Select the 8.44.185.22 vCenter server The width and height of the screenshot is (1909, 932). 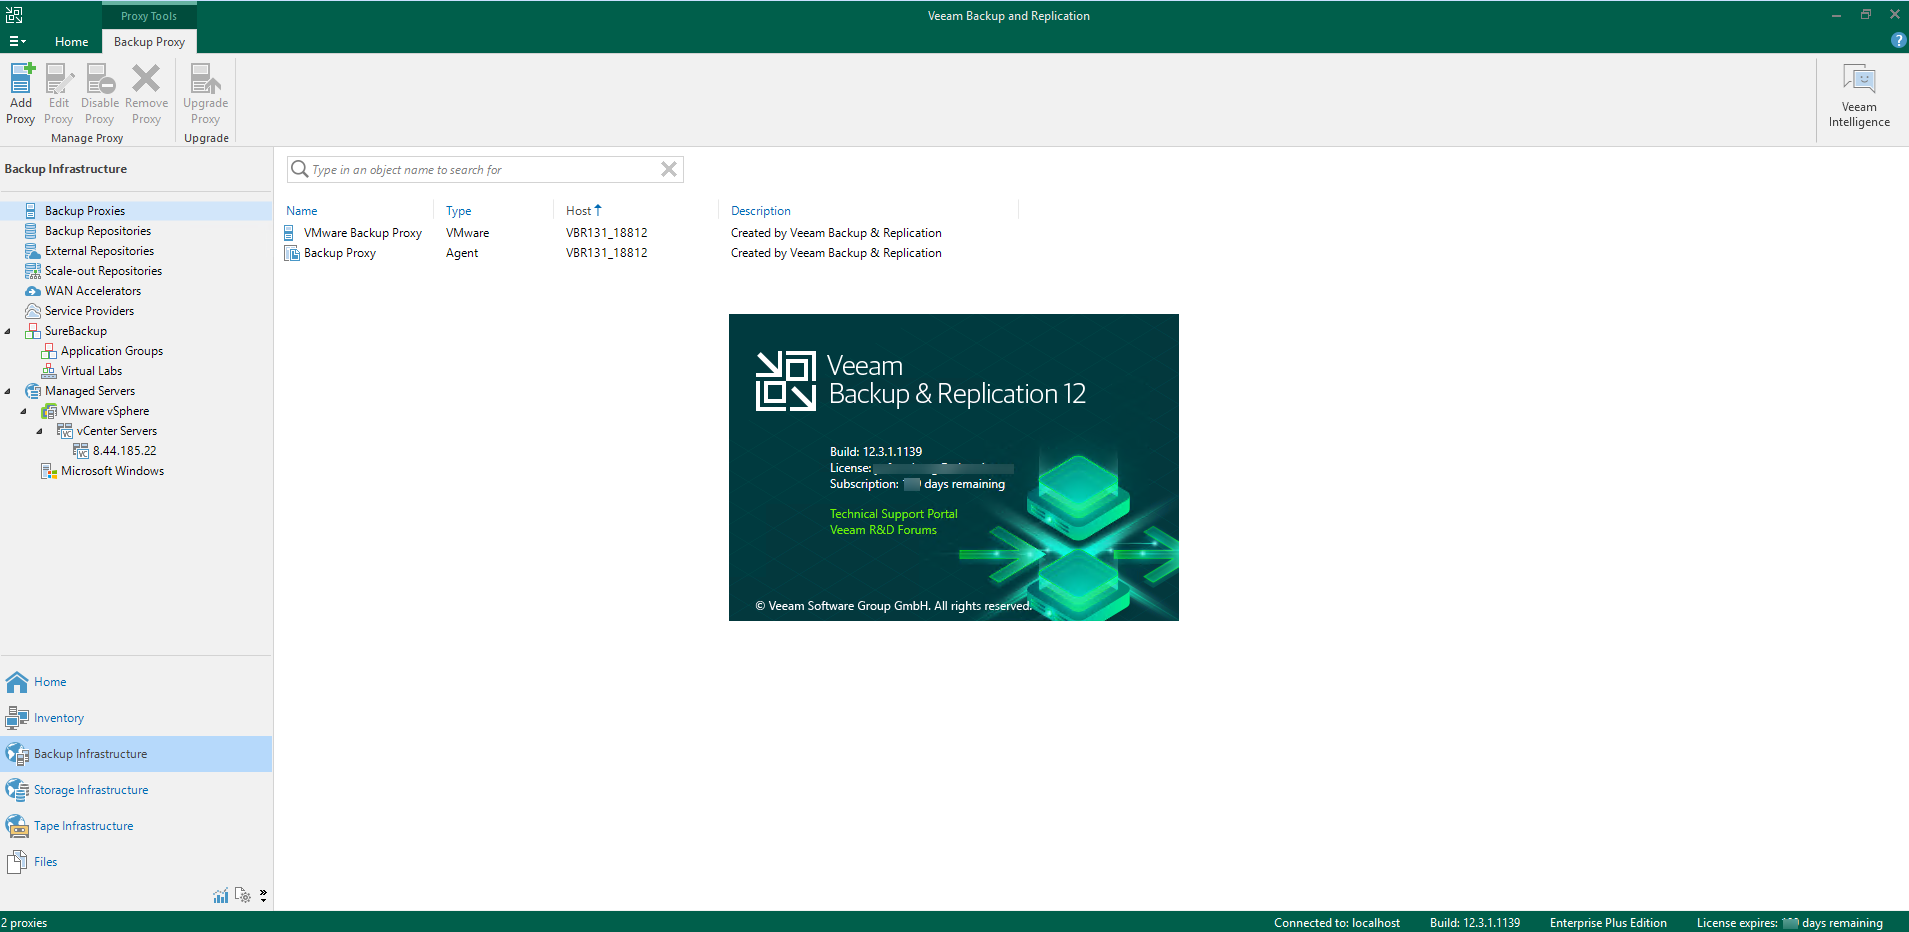coord(125,451)
